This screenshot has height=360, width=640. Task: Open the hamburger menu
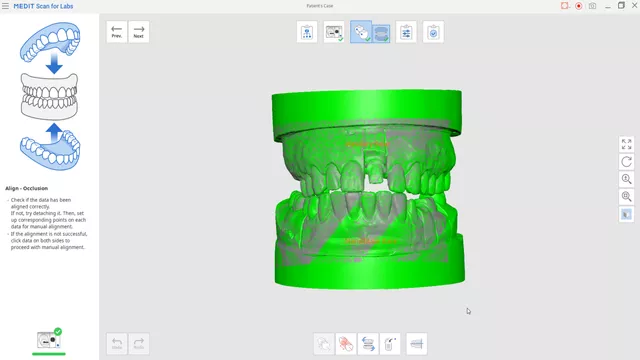(x=5, y=6)
